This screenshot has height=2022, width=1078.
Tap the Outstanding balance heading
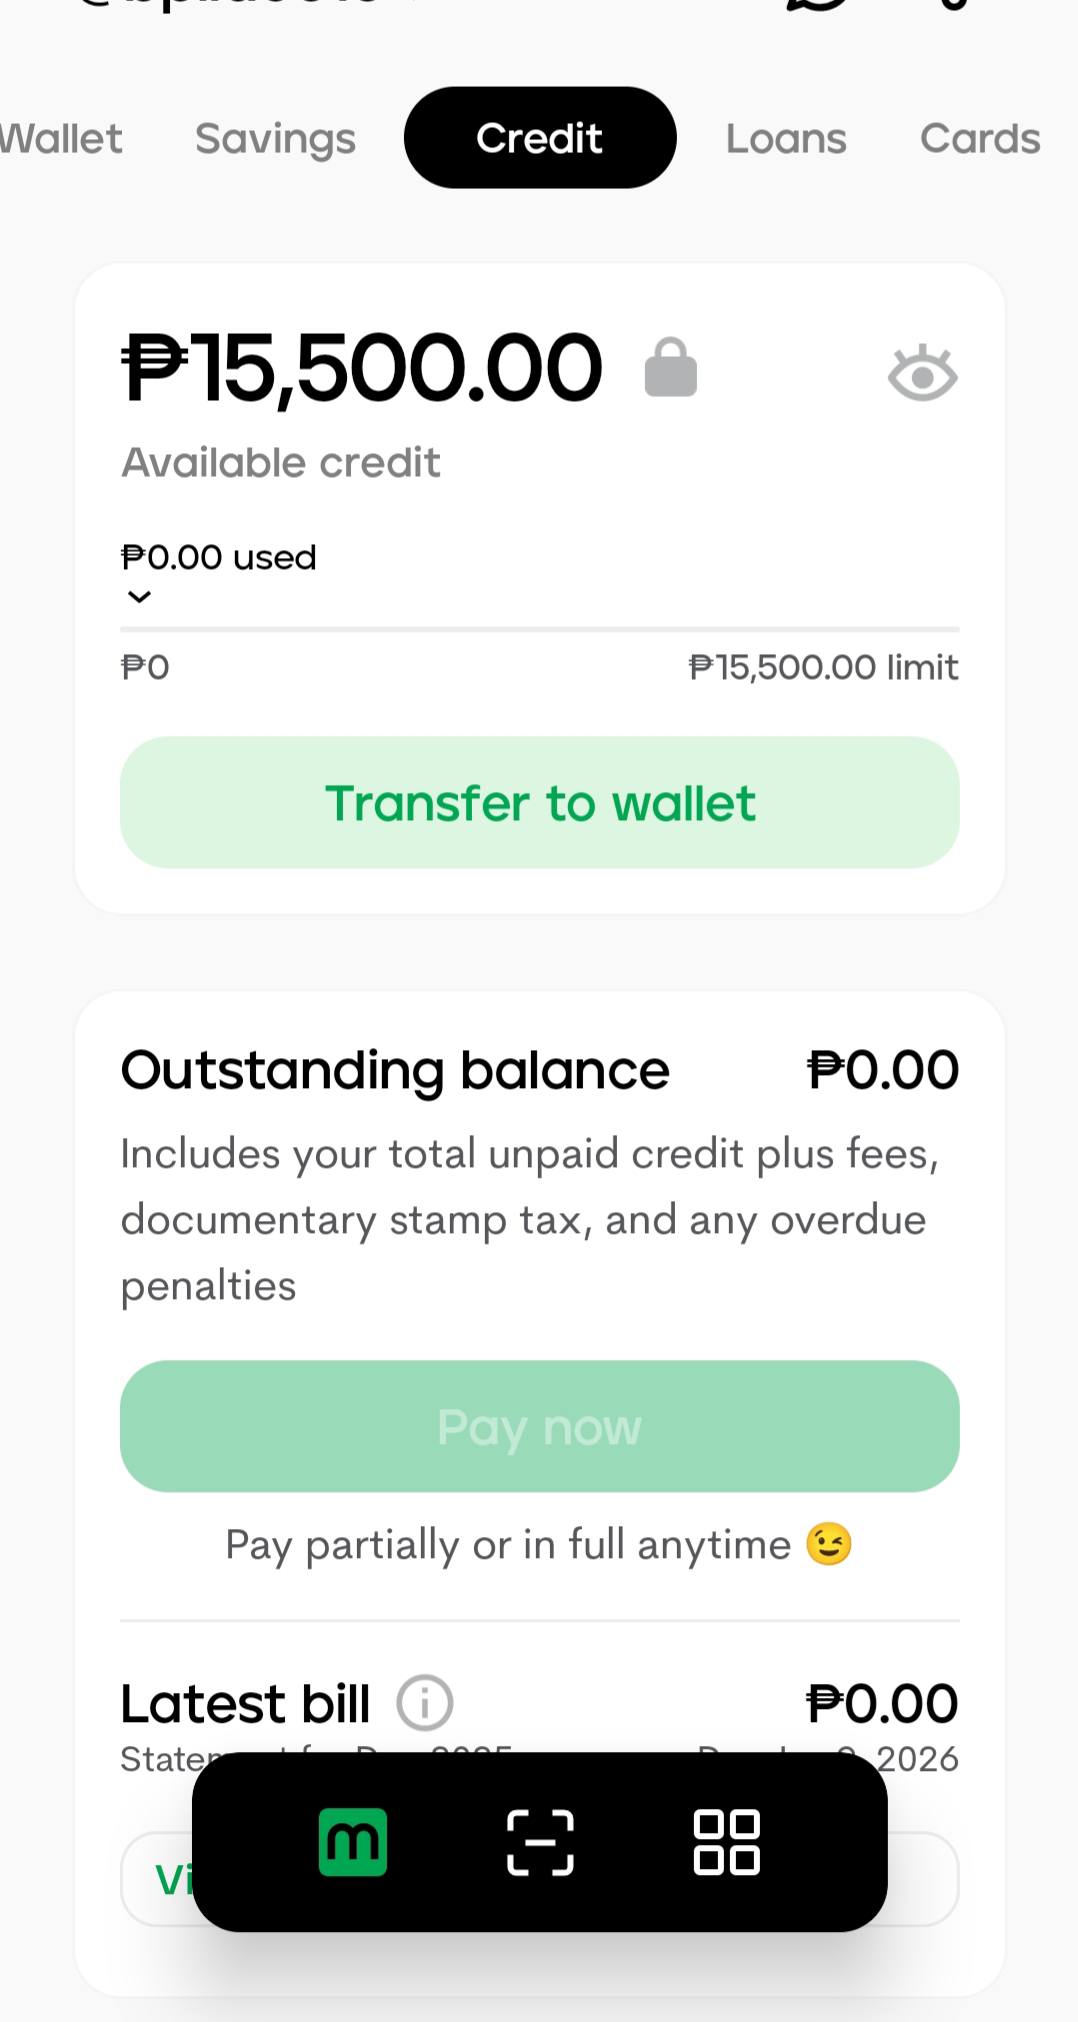(395, 1070)
